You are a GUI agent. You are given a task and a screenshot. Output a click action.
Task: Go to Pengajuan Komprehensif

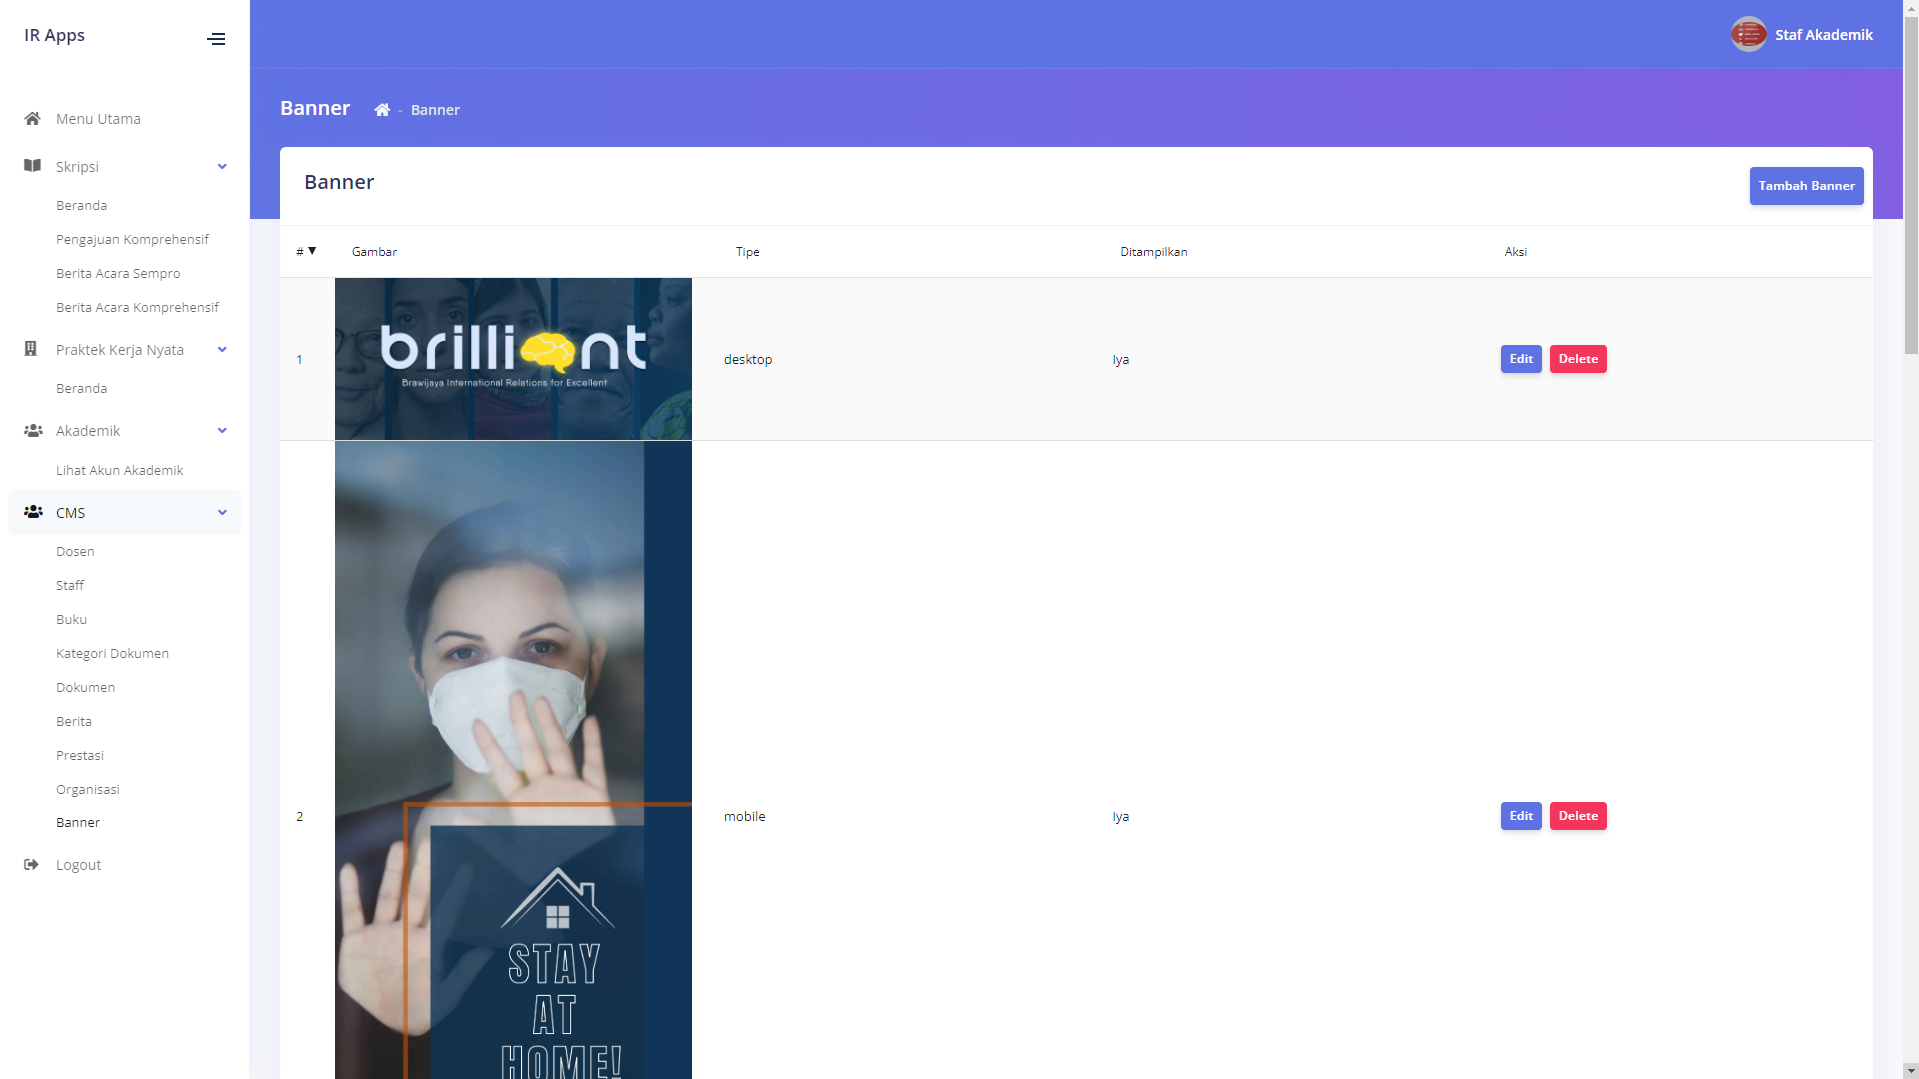tap(132, 239)
